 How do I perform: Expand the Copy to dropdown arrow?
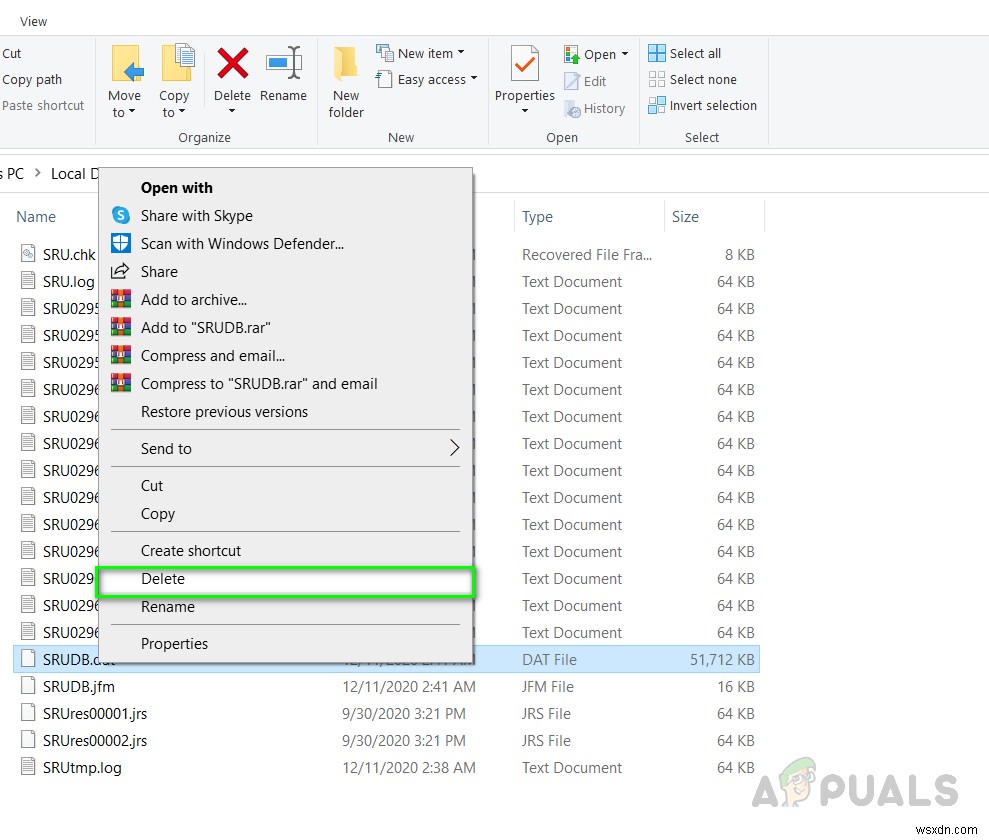182,112
